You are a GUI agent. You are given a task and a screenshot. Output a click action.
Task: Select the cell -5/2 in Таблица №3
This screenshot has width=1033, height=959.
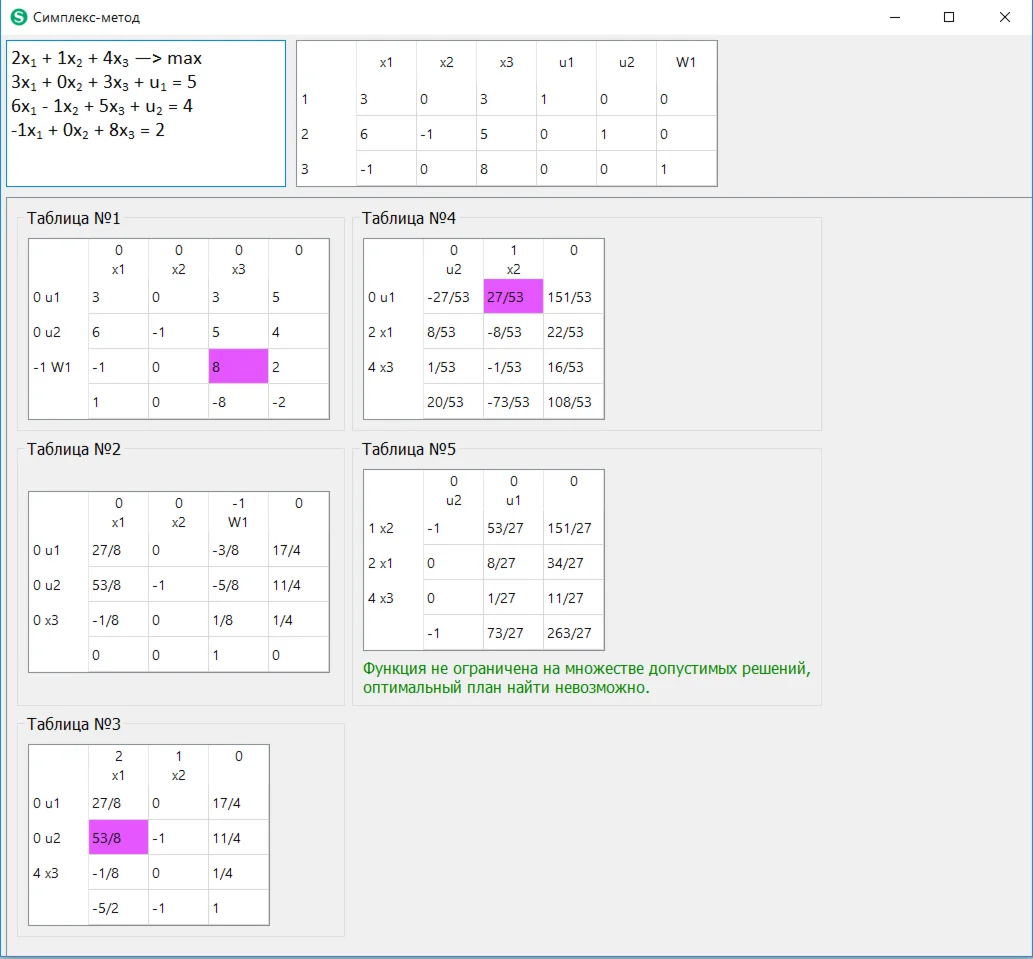(x=118, y=908)
